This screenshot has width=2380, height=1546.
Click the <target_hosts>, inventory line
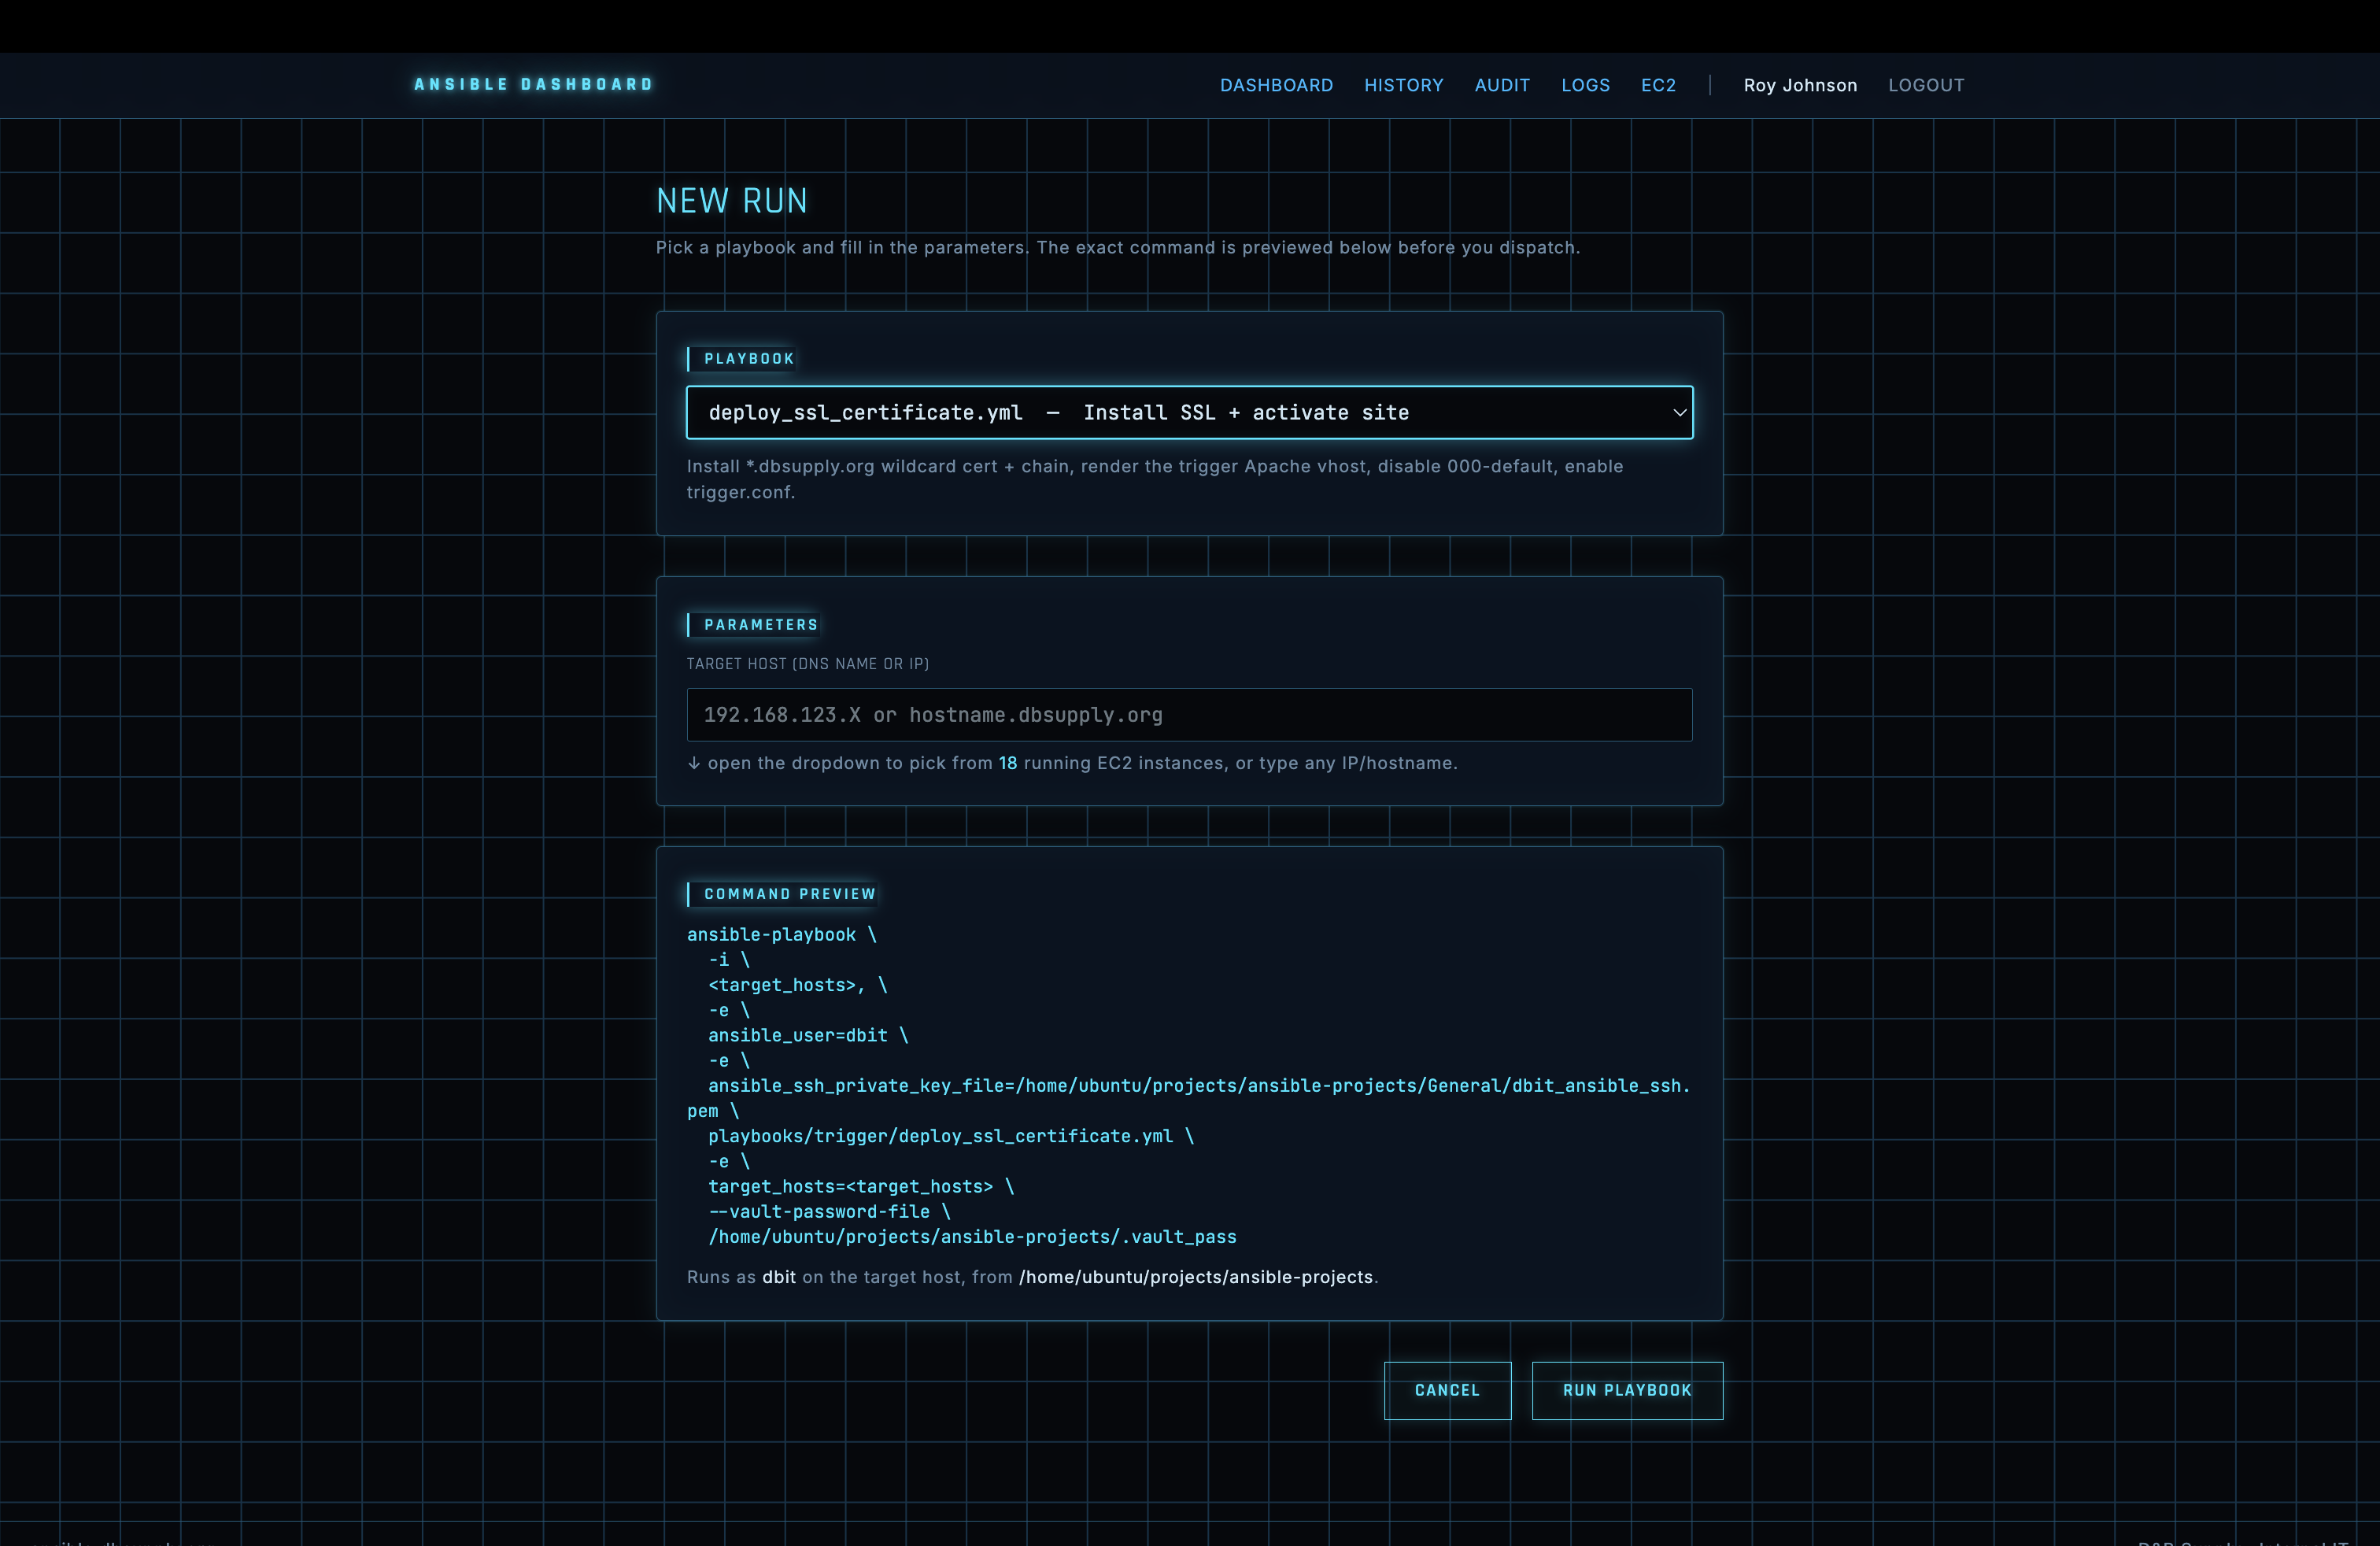797,985
